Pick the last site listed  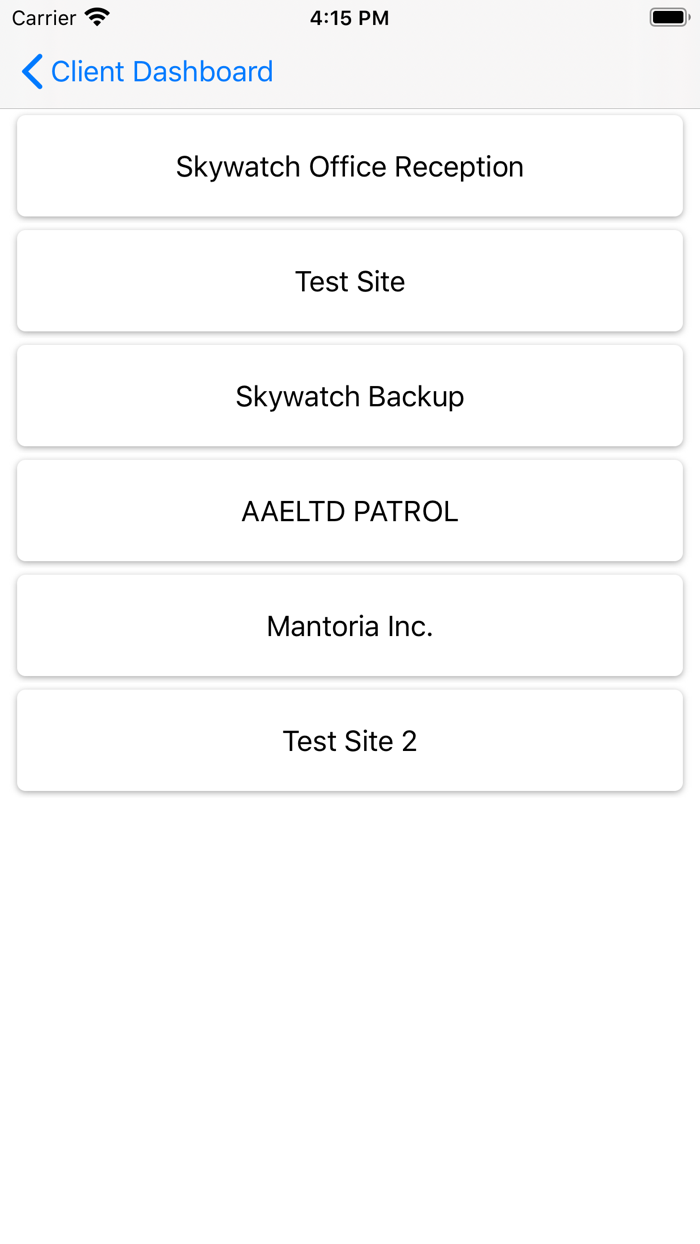(350, 740)
